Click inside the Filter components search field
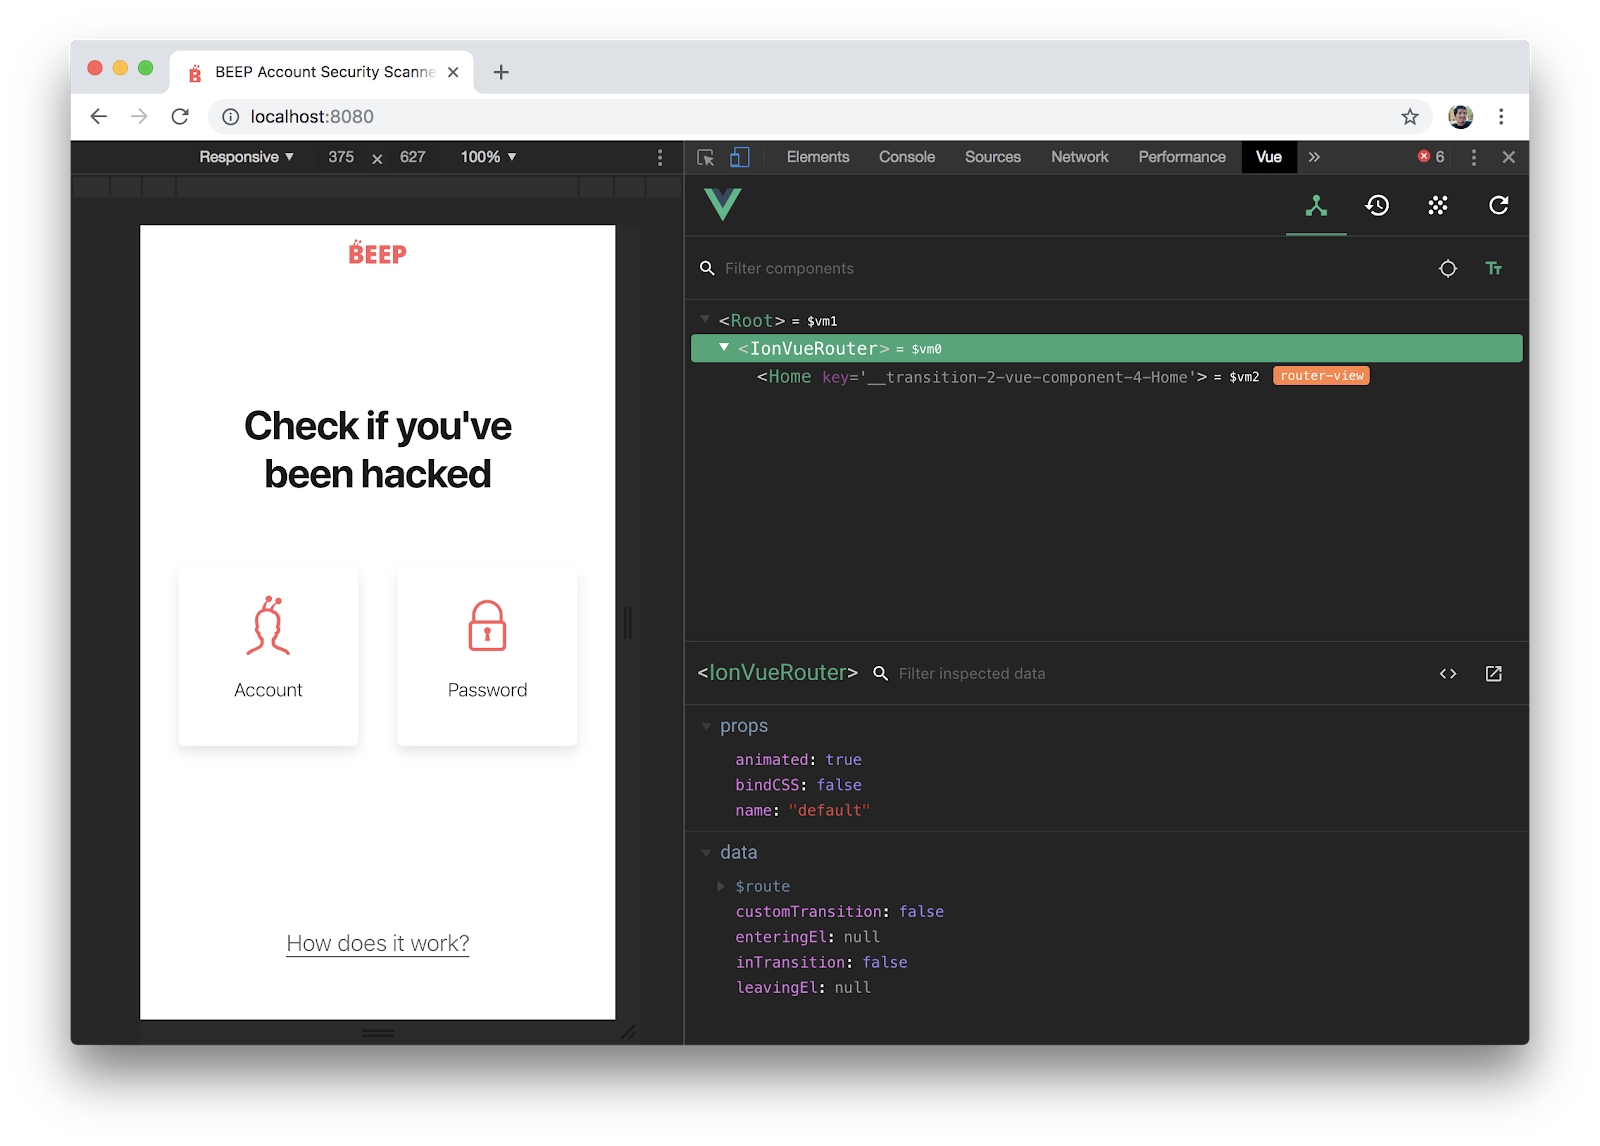1600x1146 pixels. pos(790,268)
